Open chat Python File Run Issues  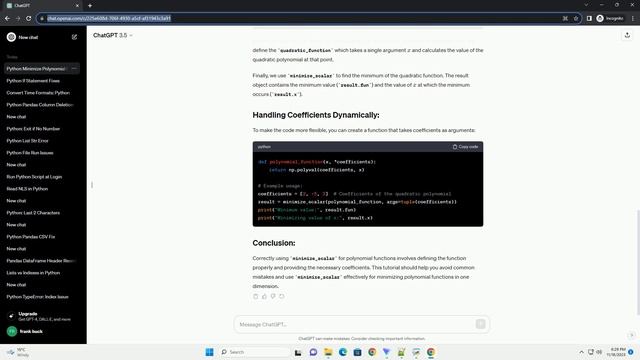[x=30, y=153]
